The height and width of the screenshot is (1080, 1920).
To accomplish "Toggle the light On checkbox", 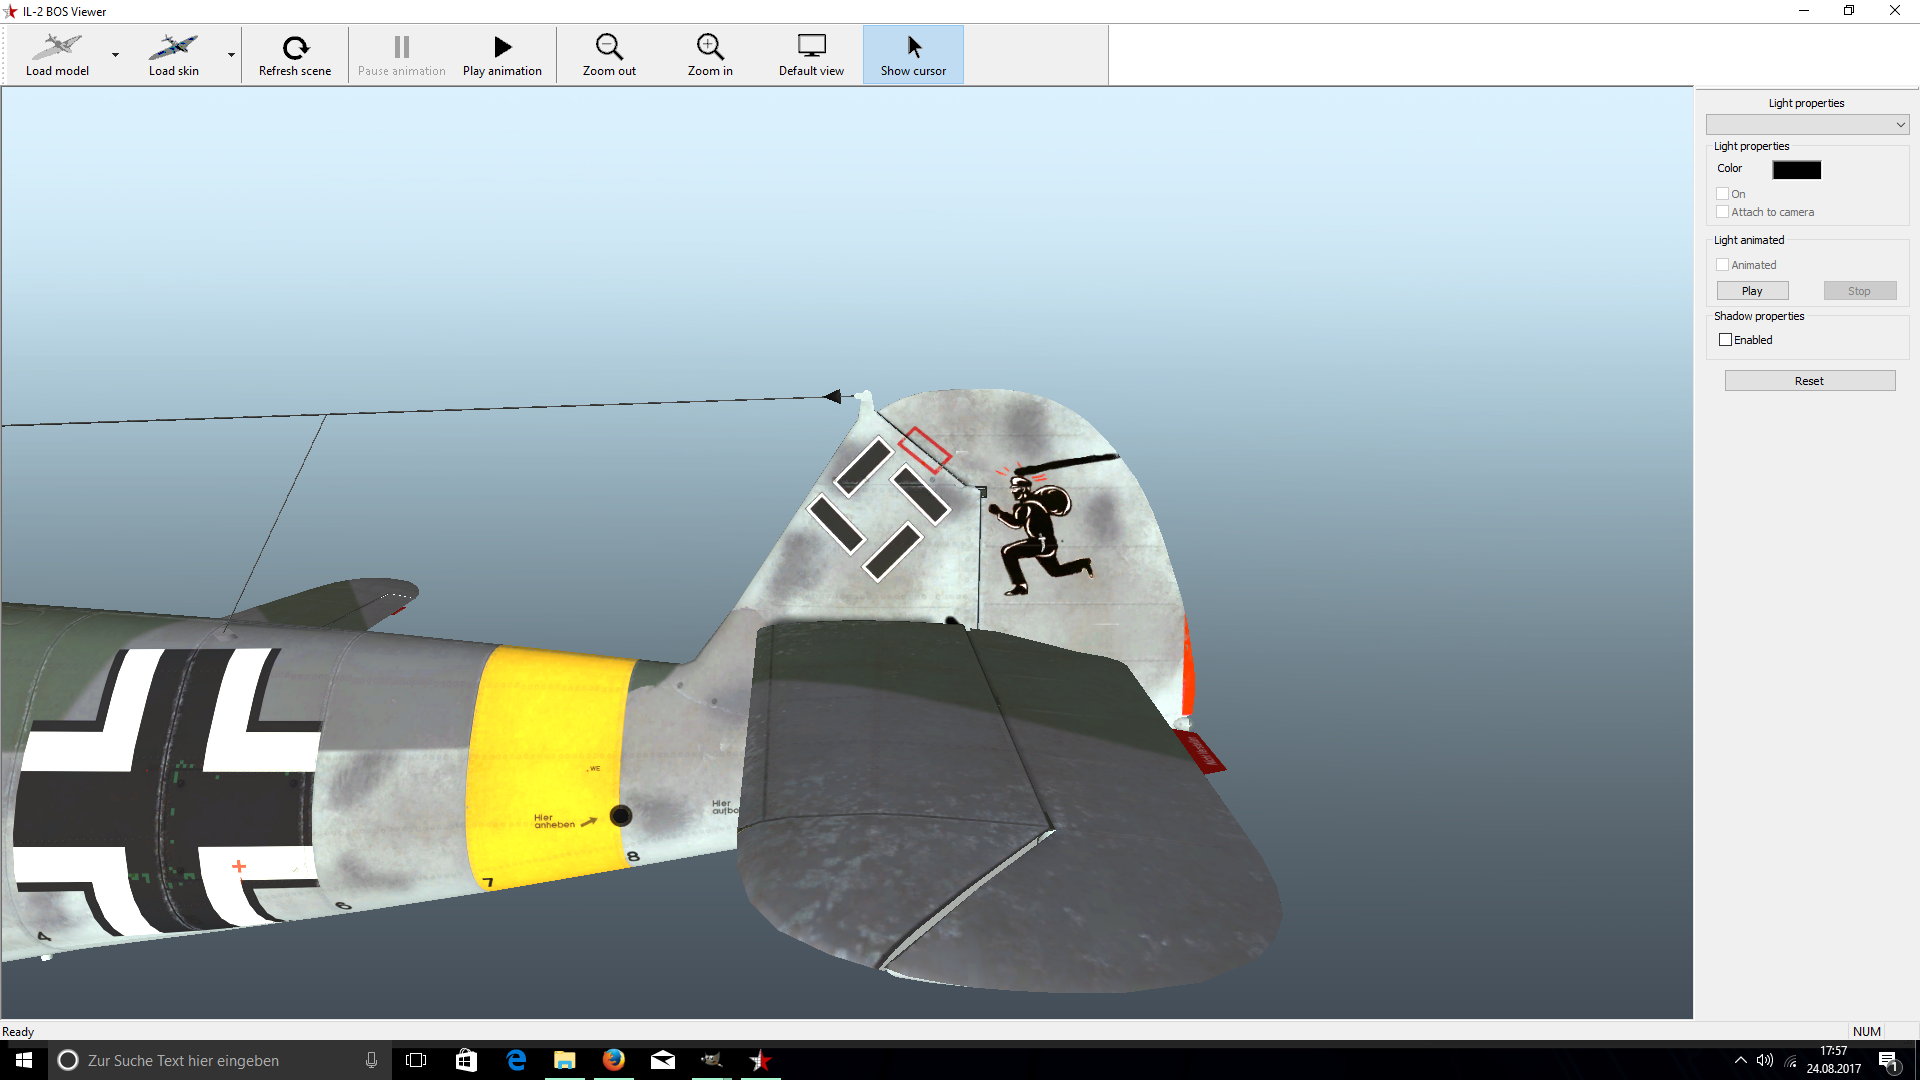I will point(1722,194).
